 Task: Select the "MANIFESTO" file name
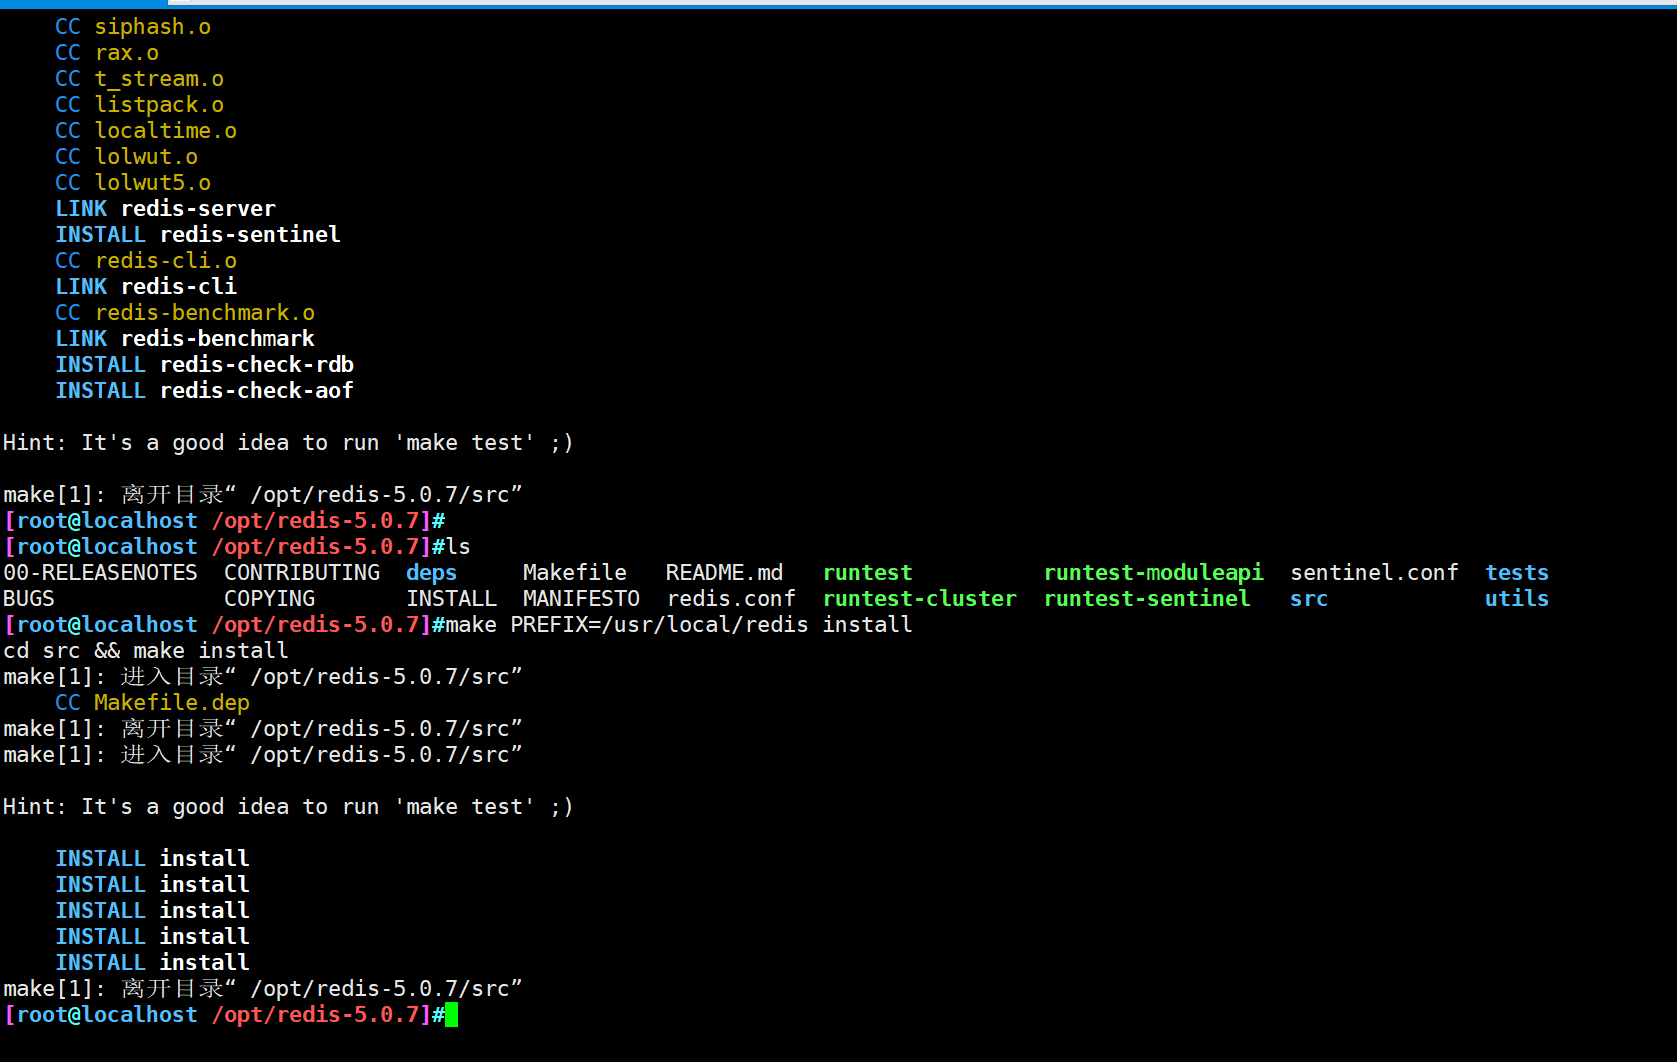(x=582, y=599)
